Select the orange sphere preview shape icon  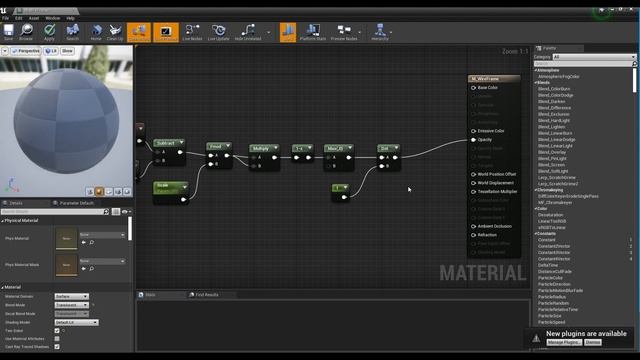click(99, 191)
